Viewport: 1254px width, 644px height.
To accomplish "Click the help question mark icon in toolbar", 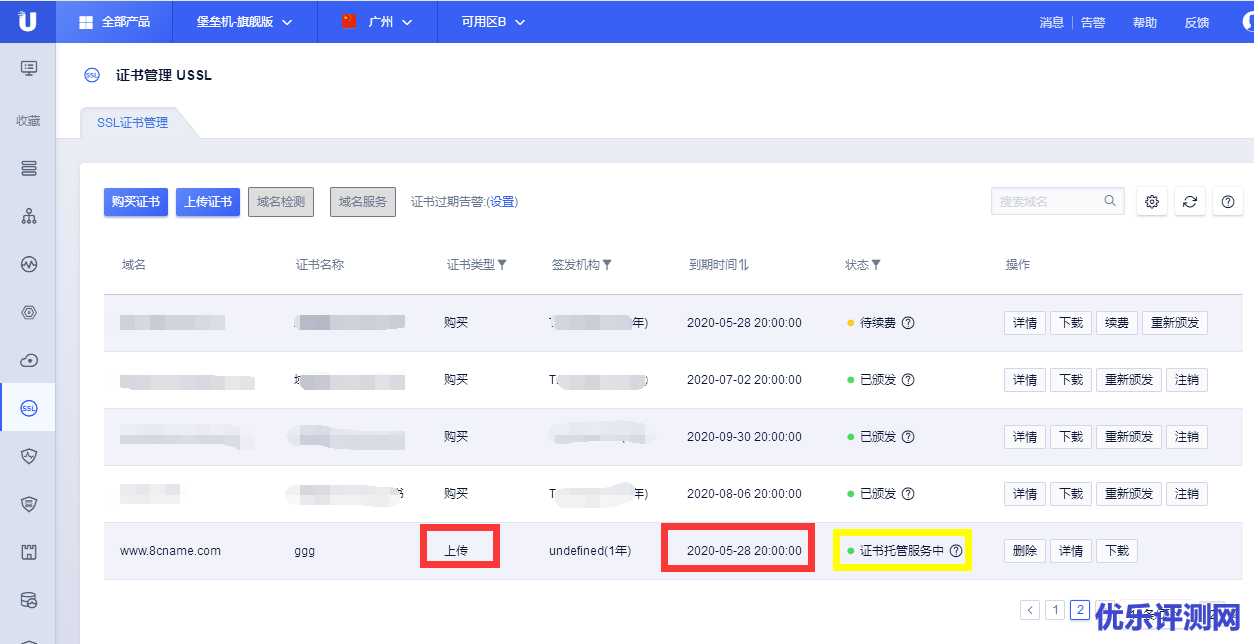I will pyautogui.click(x=1228, y=202).
